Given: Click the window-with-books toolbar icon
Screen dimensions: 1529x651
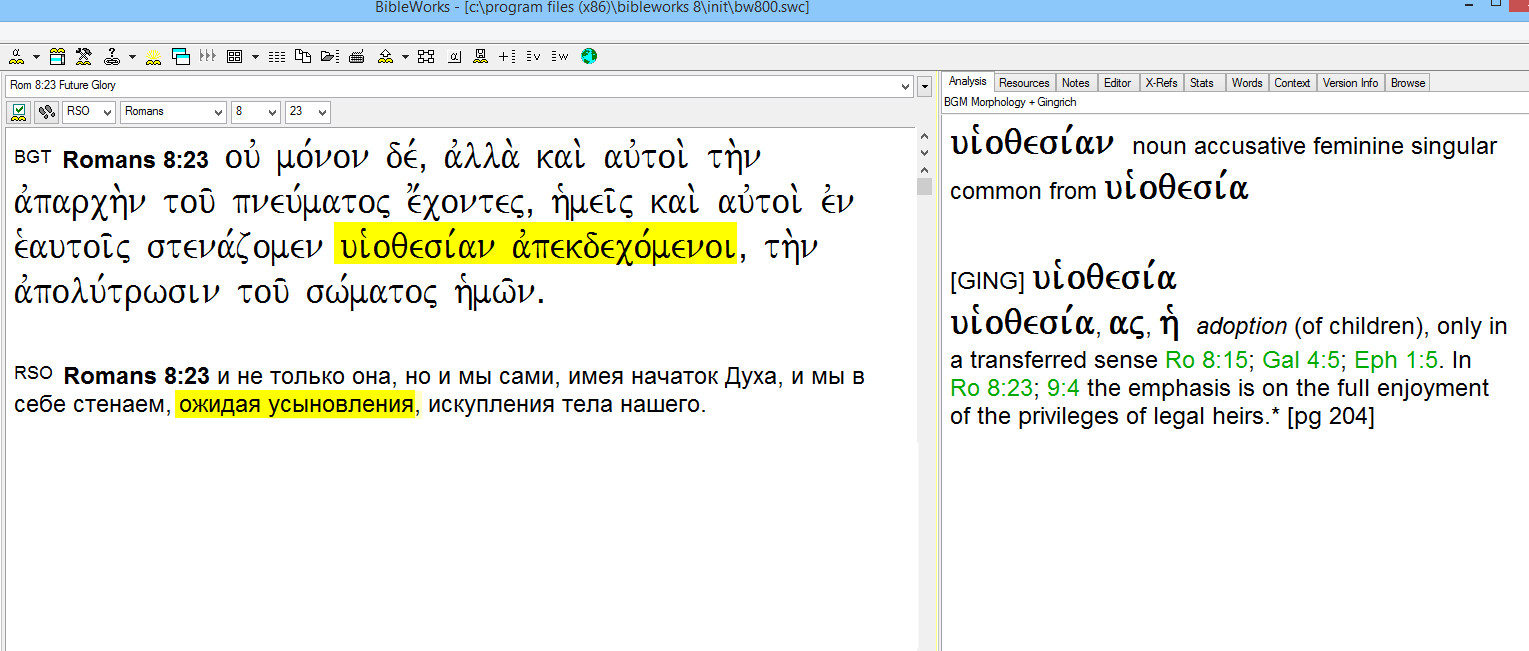Looking at the screenshot, I should click(58, 56).
